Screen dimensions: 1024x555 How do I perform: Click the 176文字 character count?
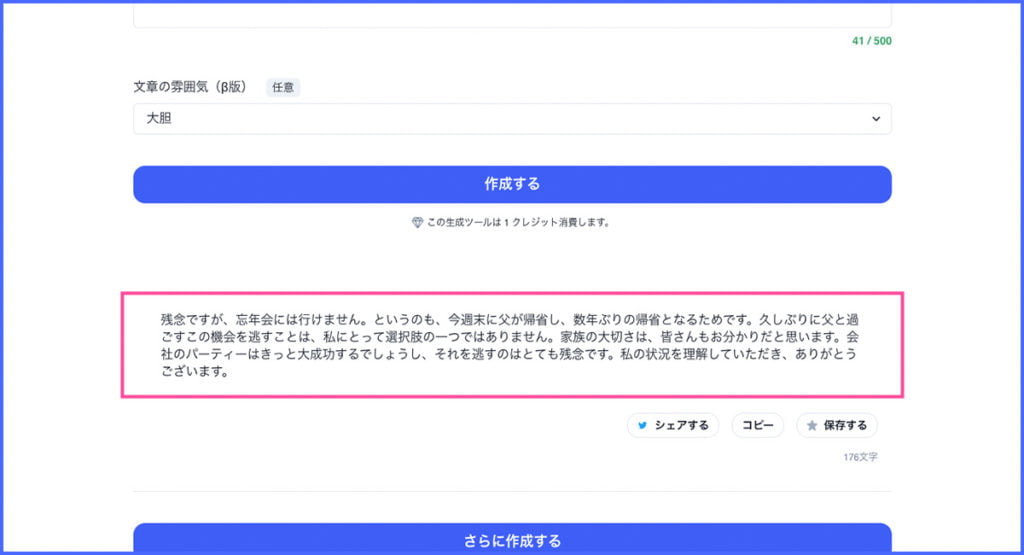tap(861, 457)
